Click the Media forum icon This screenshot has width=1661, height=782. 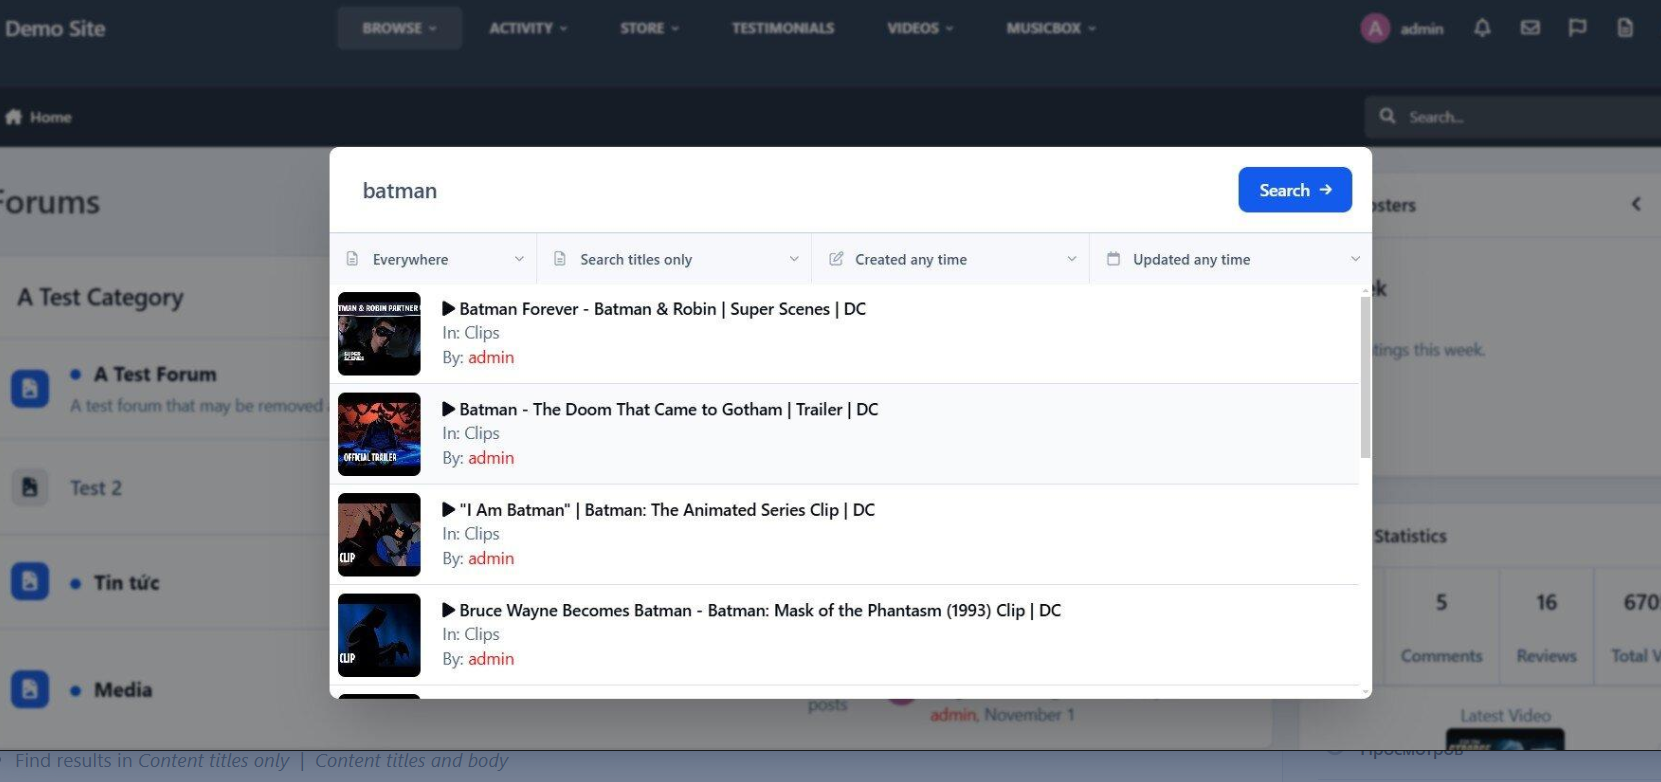[x=30, y=689]
